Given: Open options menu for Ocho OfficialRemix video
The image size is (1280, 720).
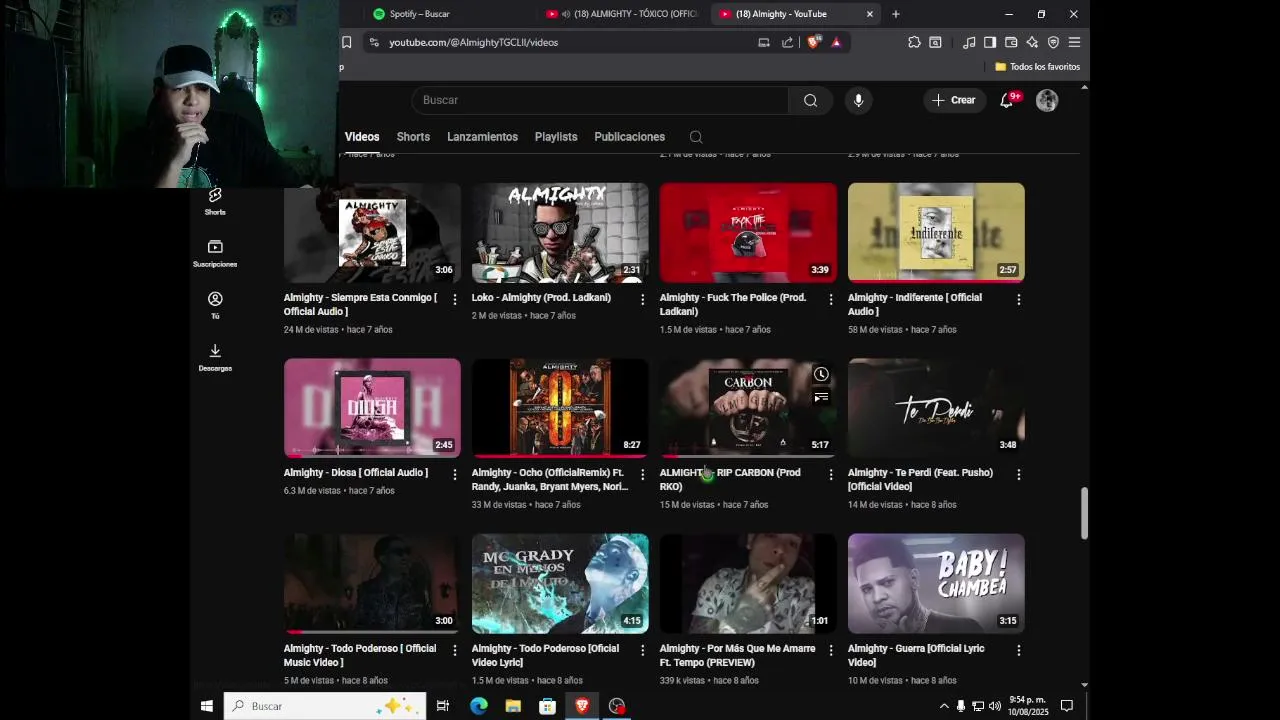Looking at the screenshot, I should [x=642, y=474].
